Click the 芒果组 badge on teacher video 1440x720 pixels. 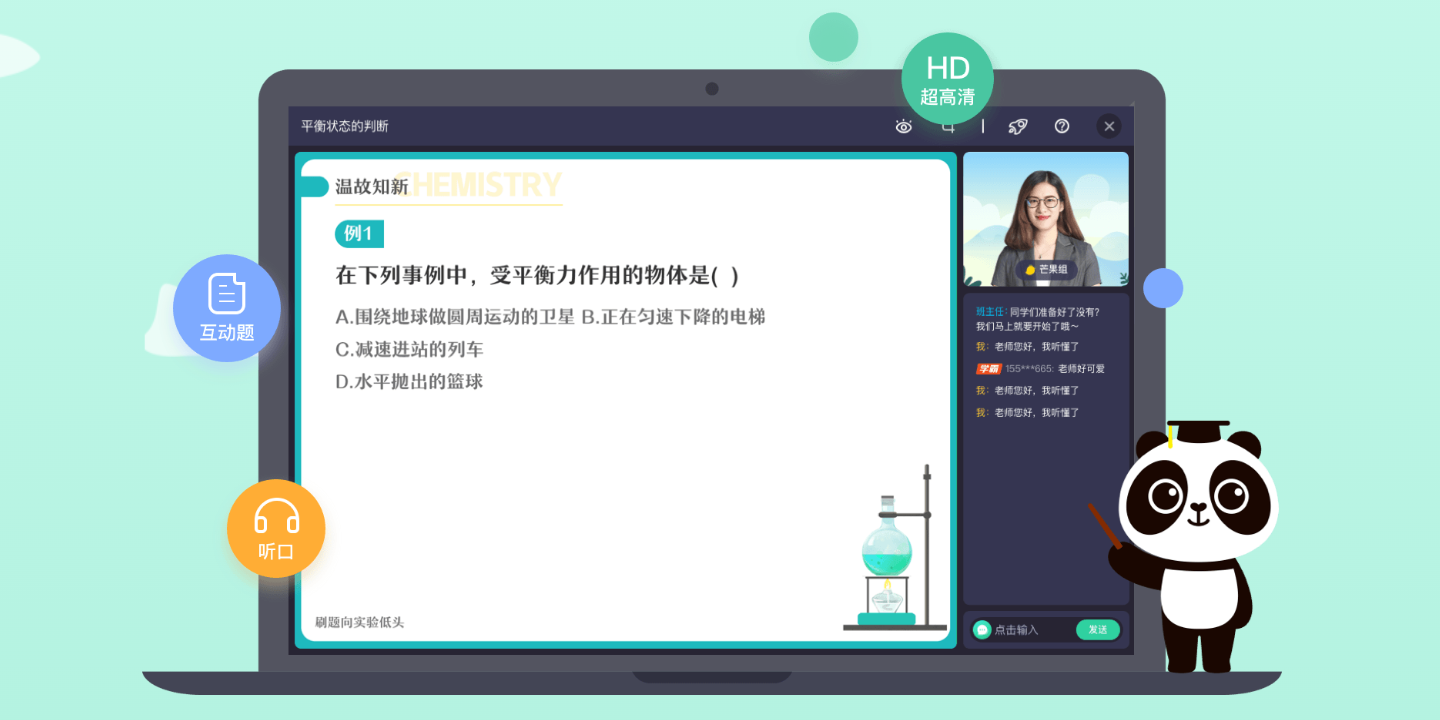tap(1046, 268)
